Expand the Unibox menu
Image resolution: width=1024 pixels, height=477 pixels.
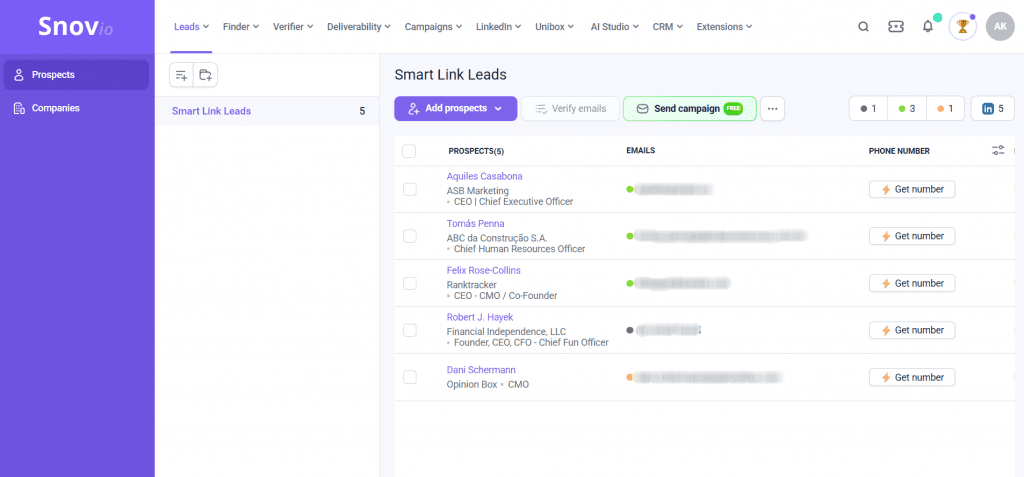(x=554, y=27)
